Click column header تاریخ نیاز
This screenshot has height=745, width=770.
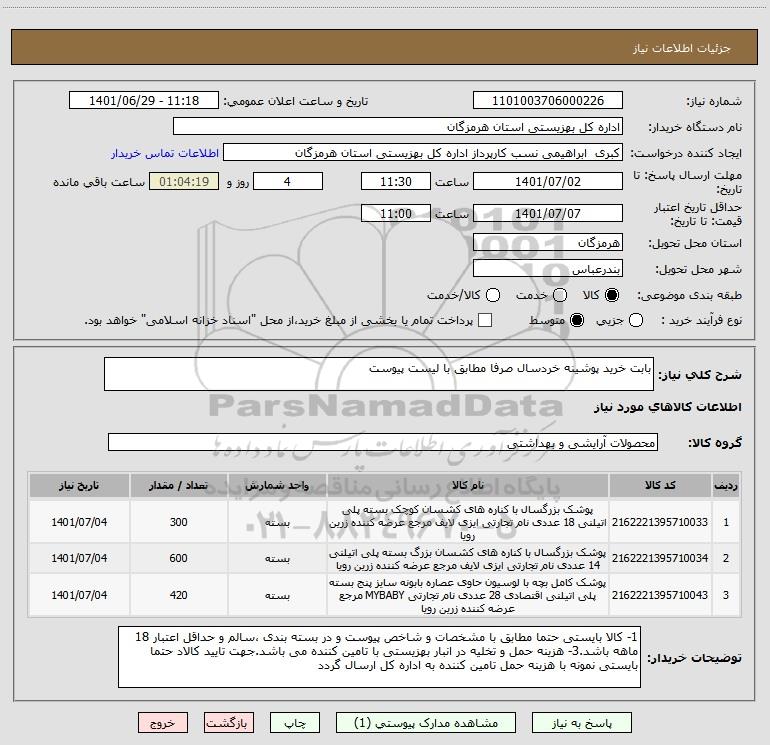tap(79, 485)
